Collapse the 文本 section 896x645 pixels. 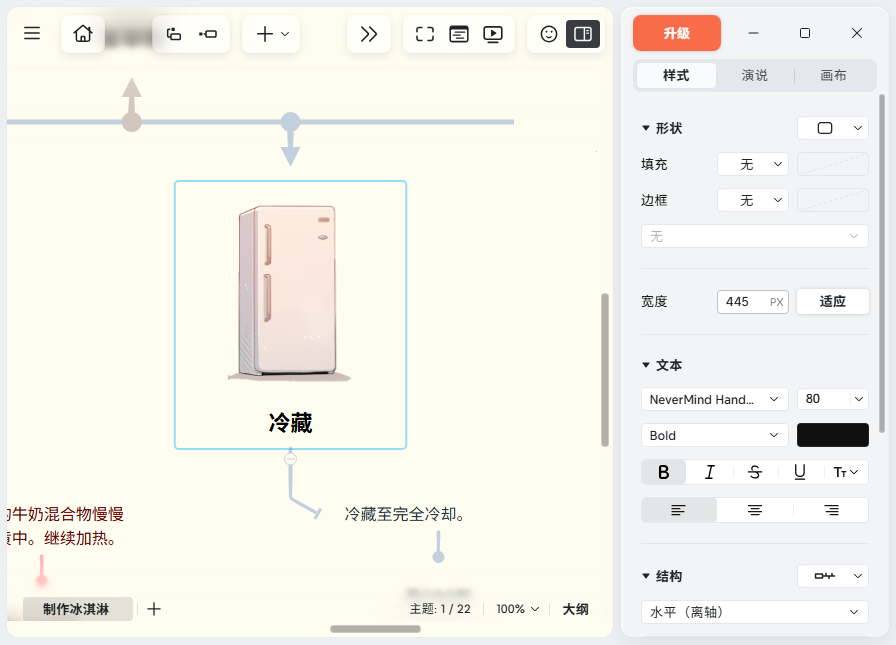tap(646, 365)
